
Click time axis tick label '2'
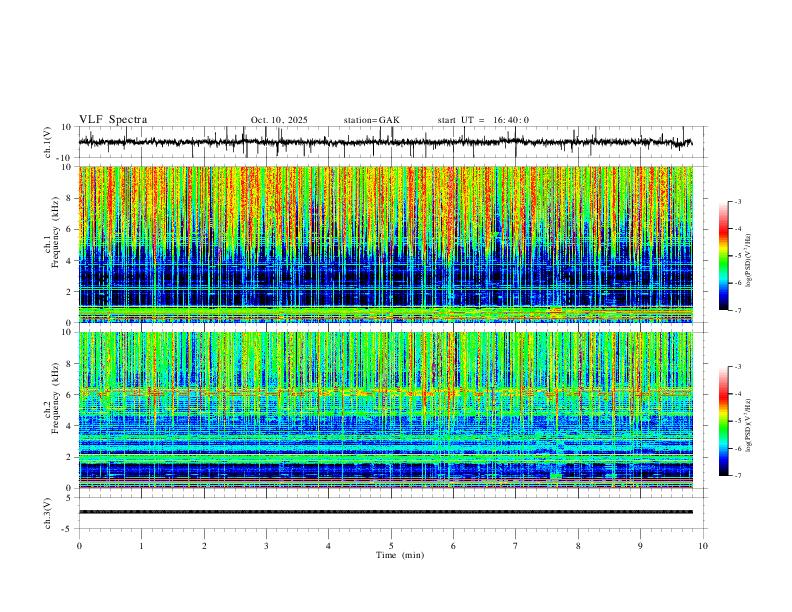pos(204,546)
